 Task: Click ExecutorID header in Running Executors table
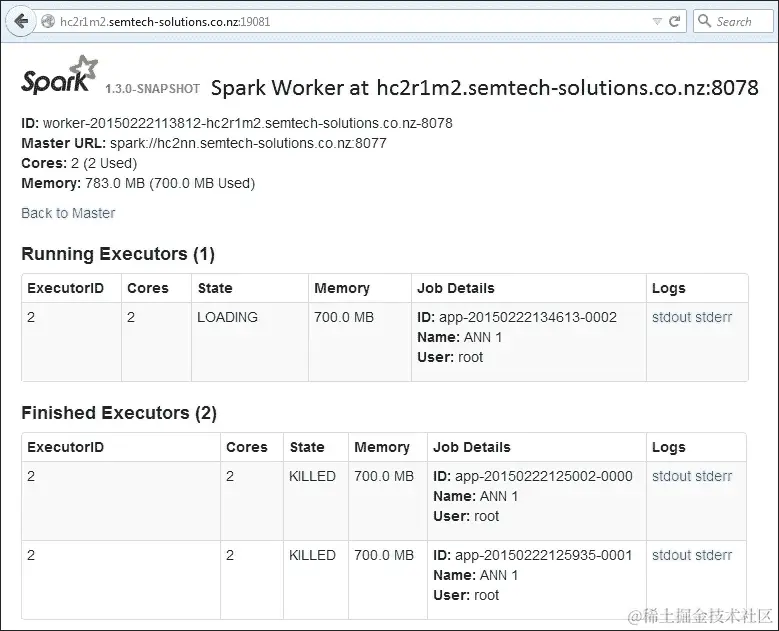66,288
